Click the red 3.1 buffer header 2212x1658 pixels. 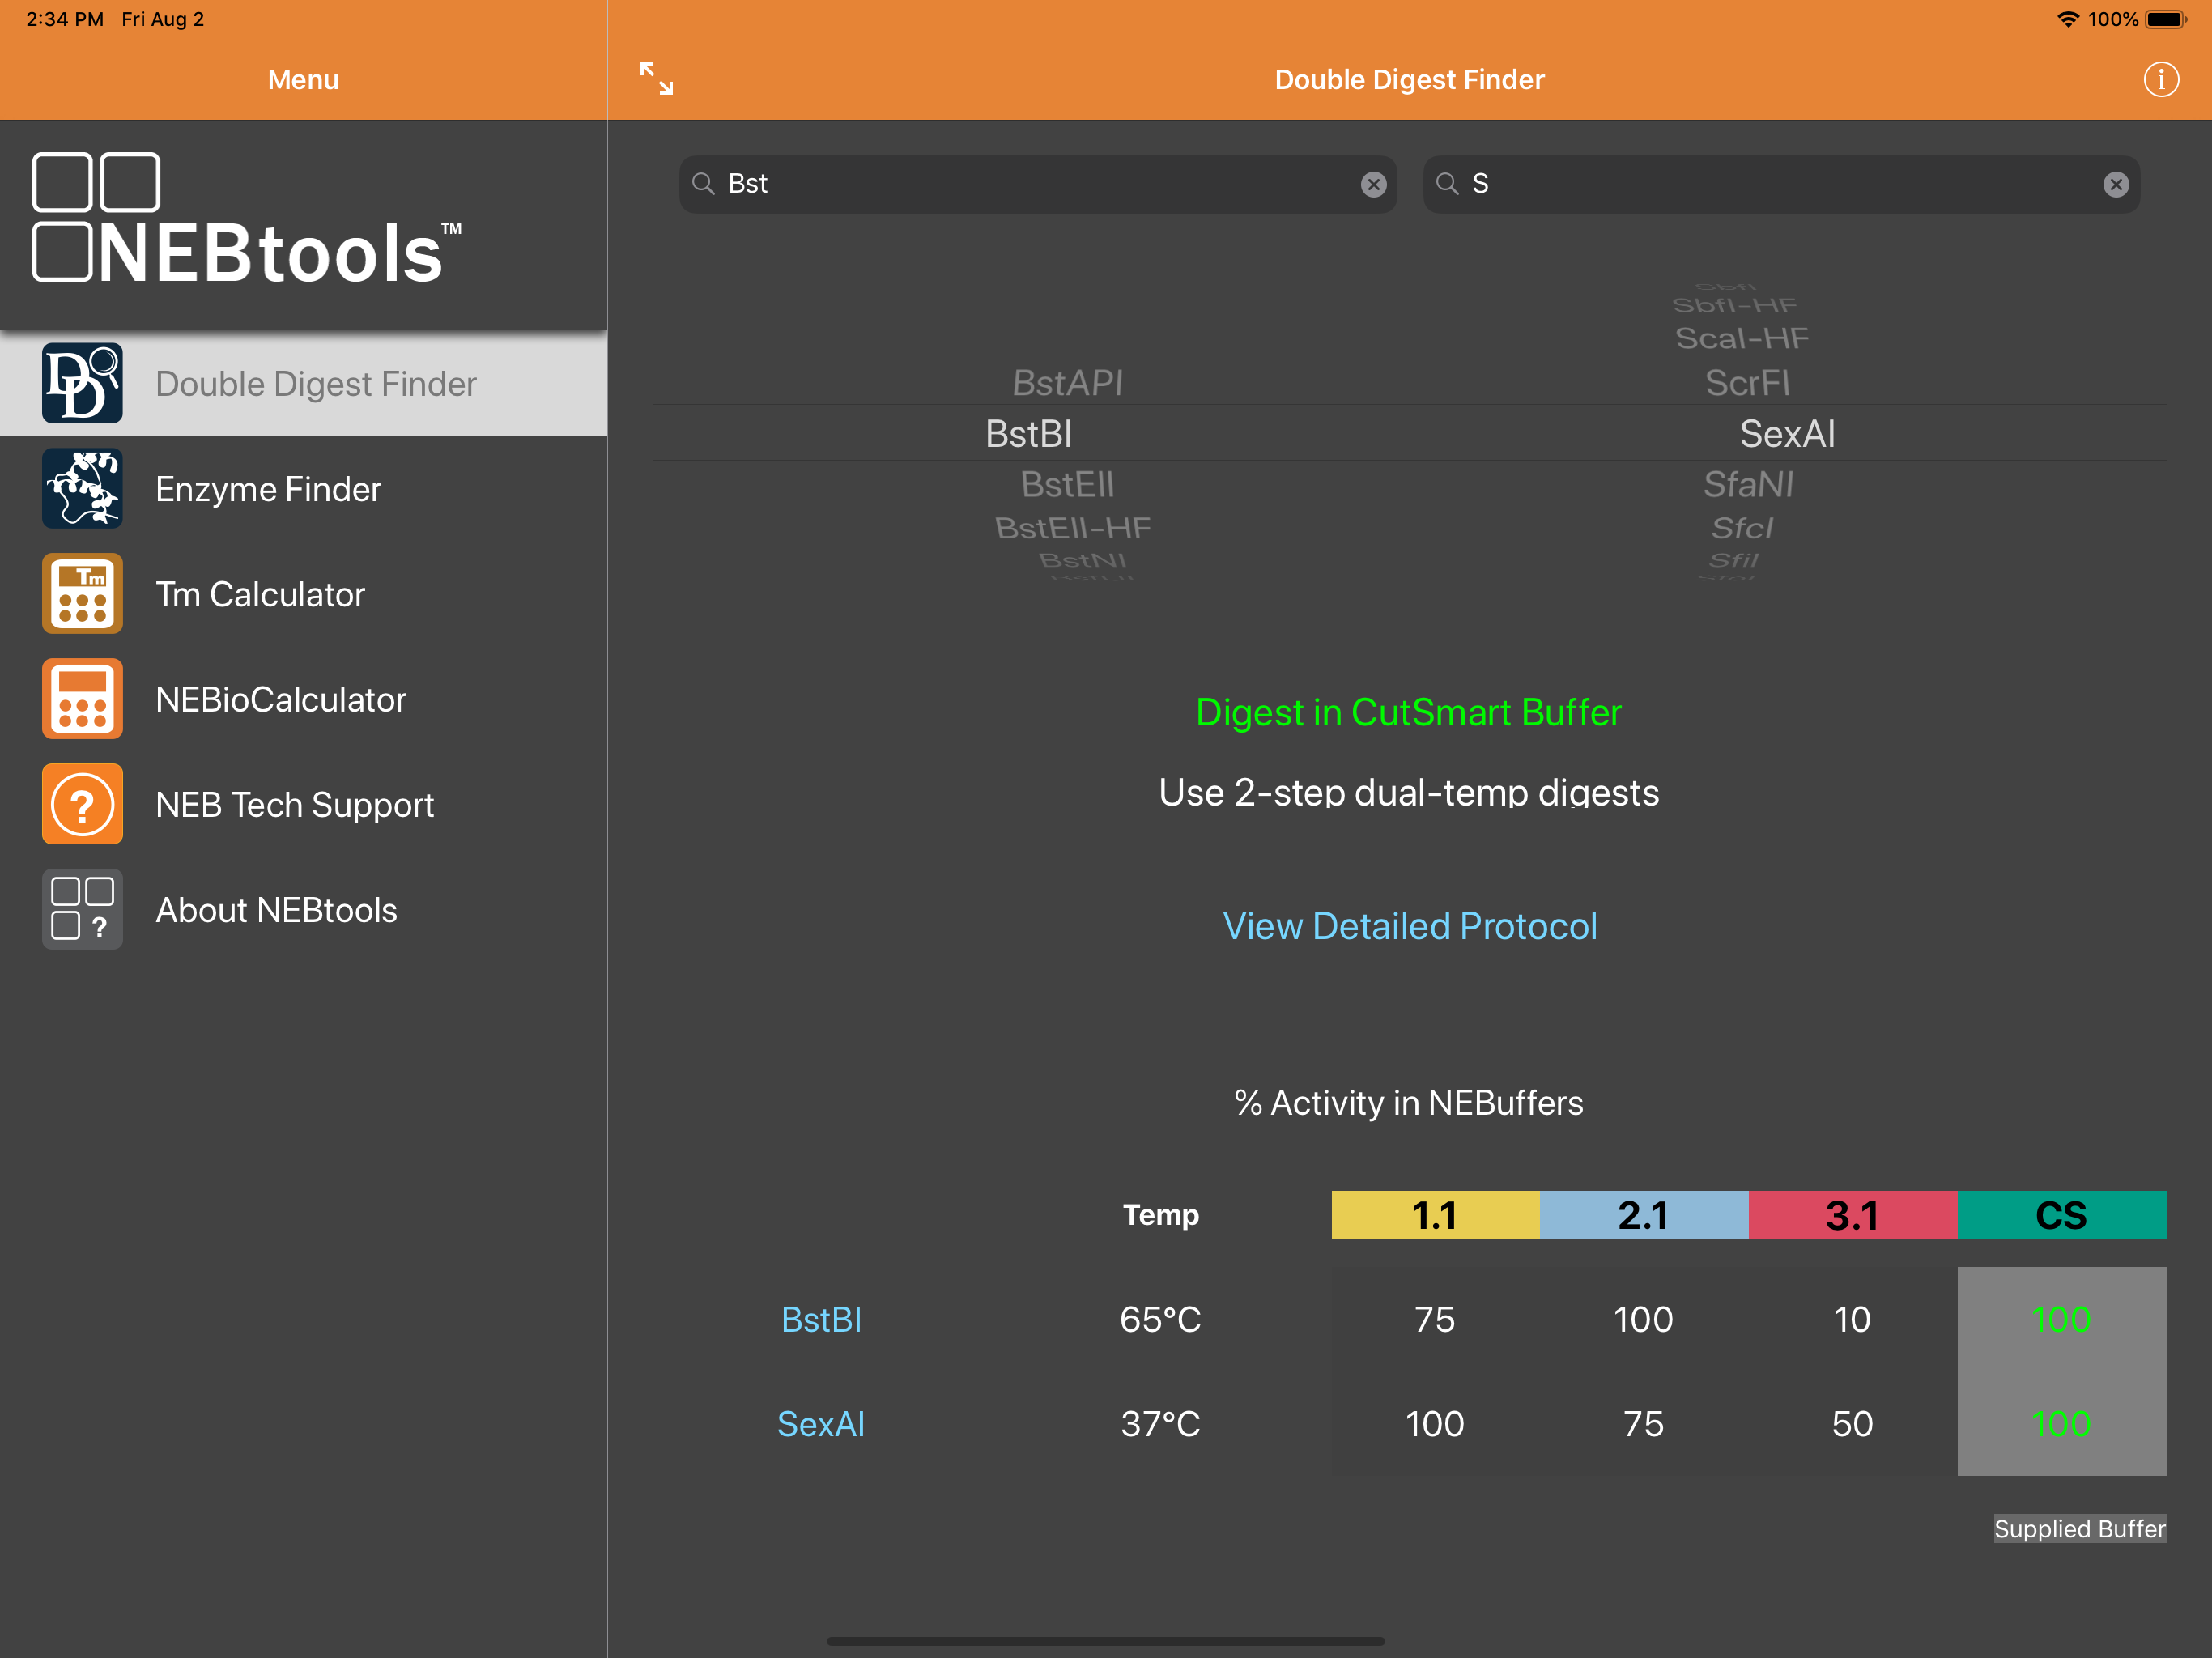(1853, 1215)
